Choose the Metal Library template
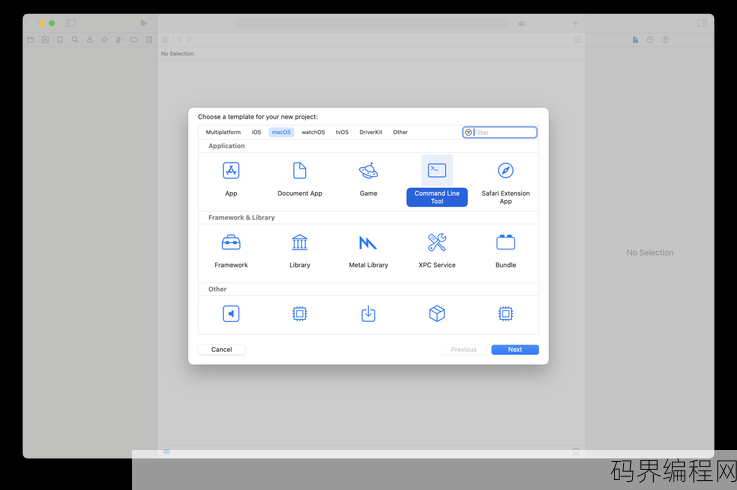Screen dimensions: 737x490 pos(368,243)
